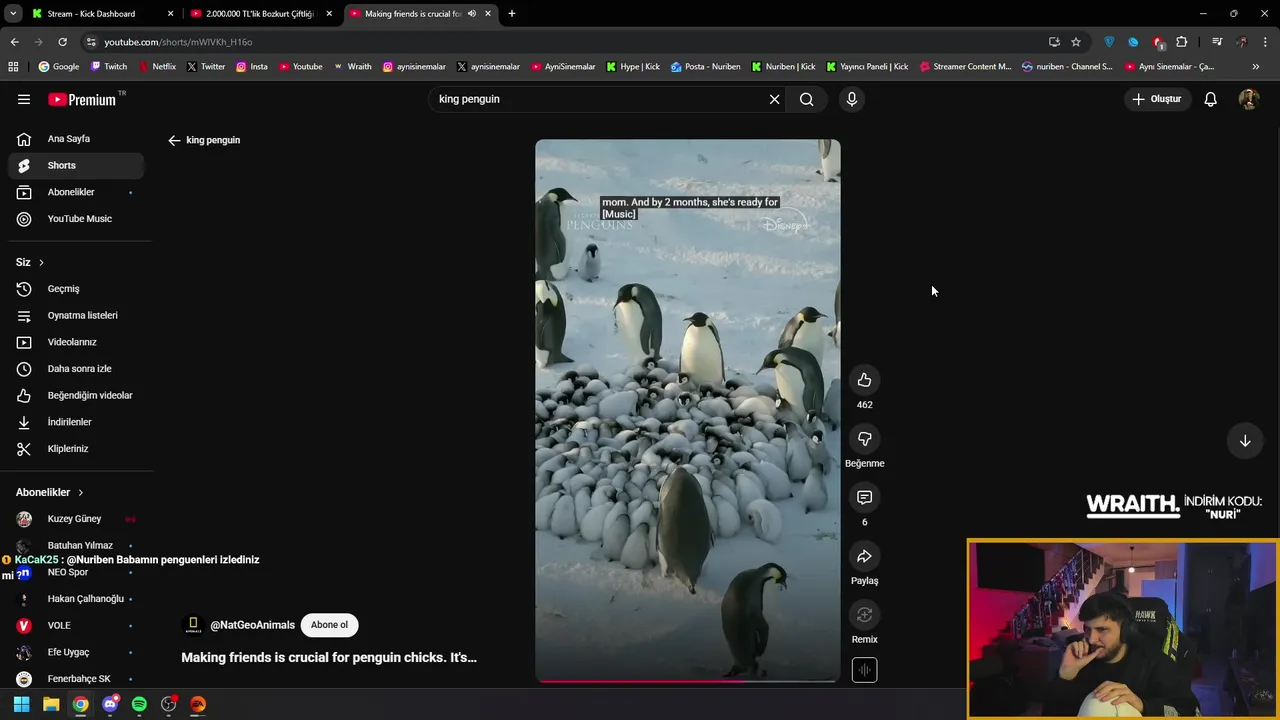Open File Explorer from the taskbar
Image resolution: width=1280 pixels, height=720 pixels.
51,704
